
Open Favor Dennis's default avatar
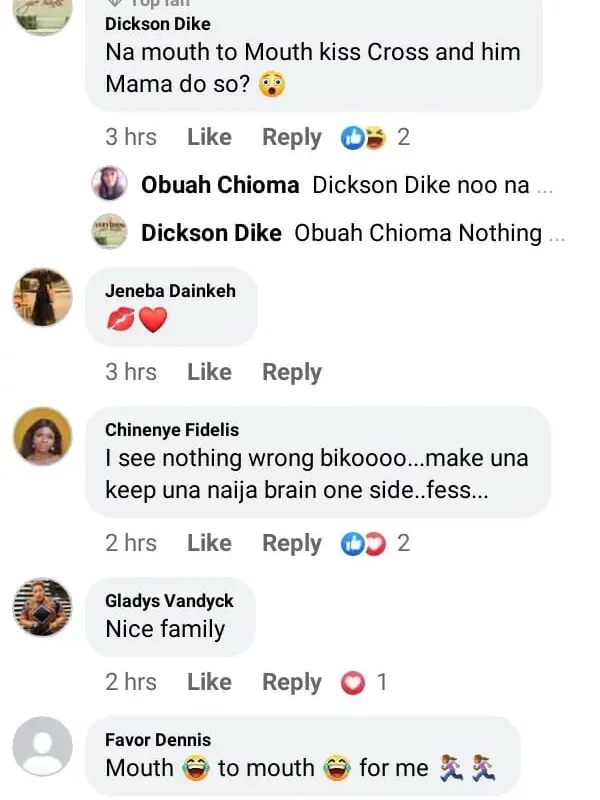[43, 746]
